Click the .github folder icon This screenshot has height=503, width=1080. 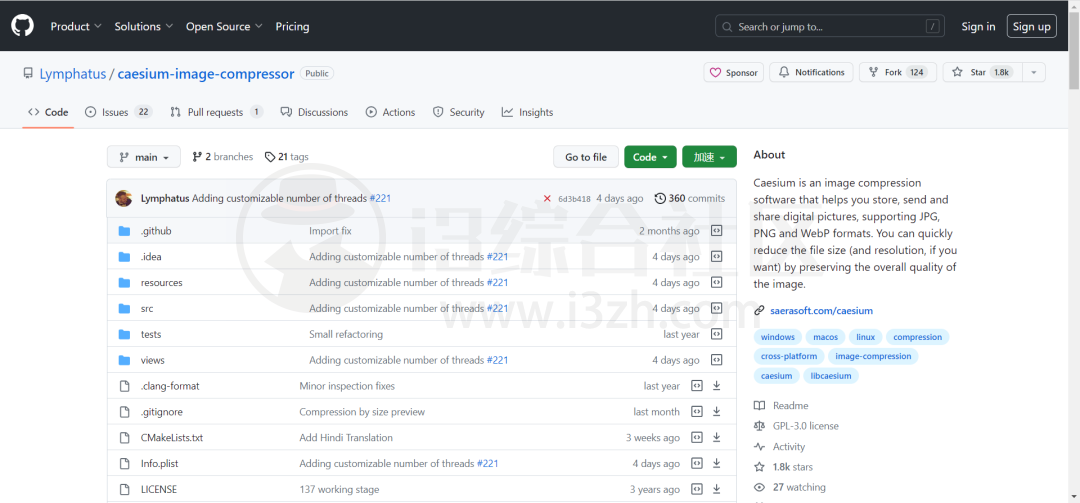click(x=124, y=231)
